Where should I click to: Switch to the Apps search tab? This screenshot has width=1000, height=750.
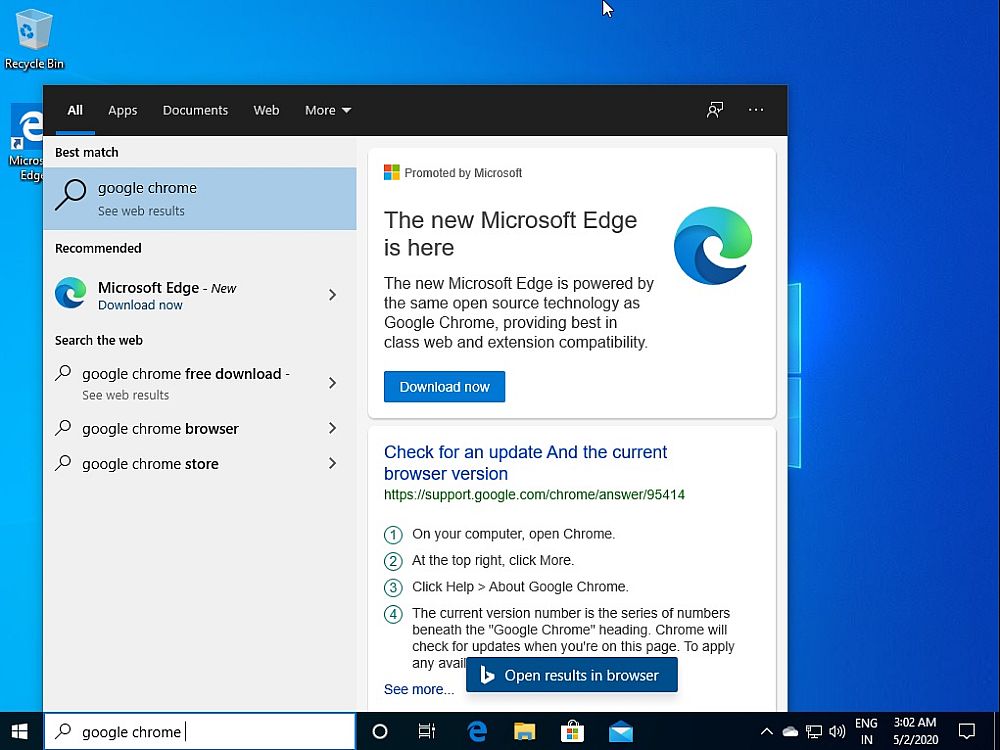(123, 110)
